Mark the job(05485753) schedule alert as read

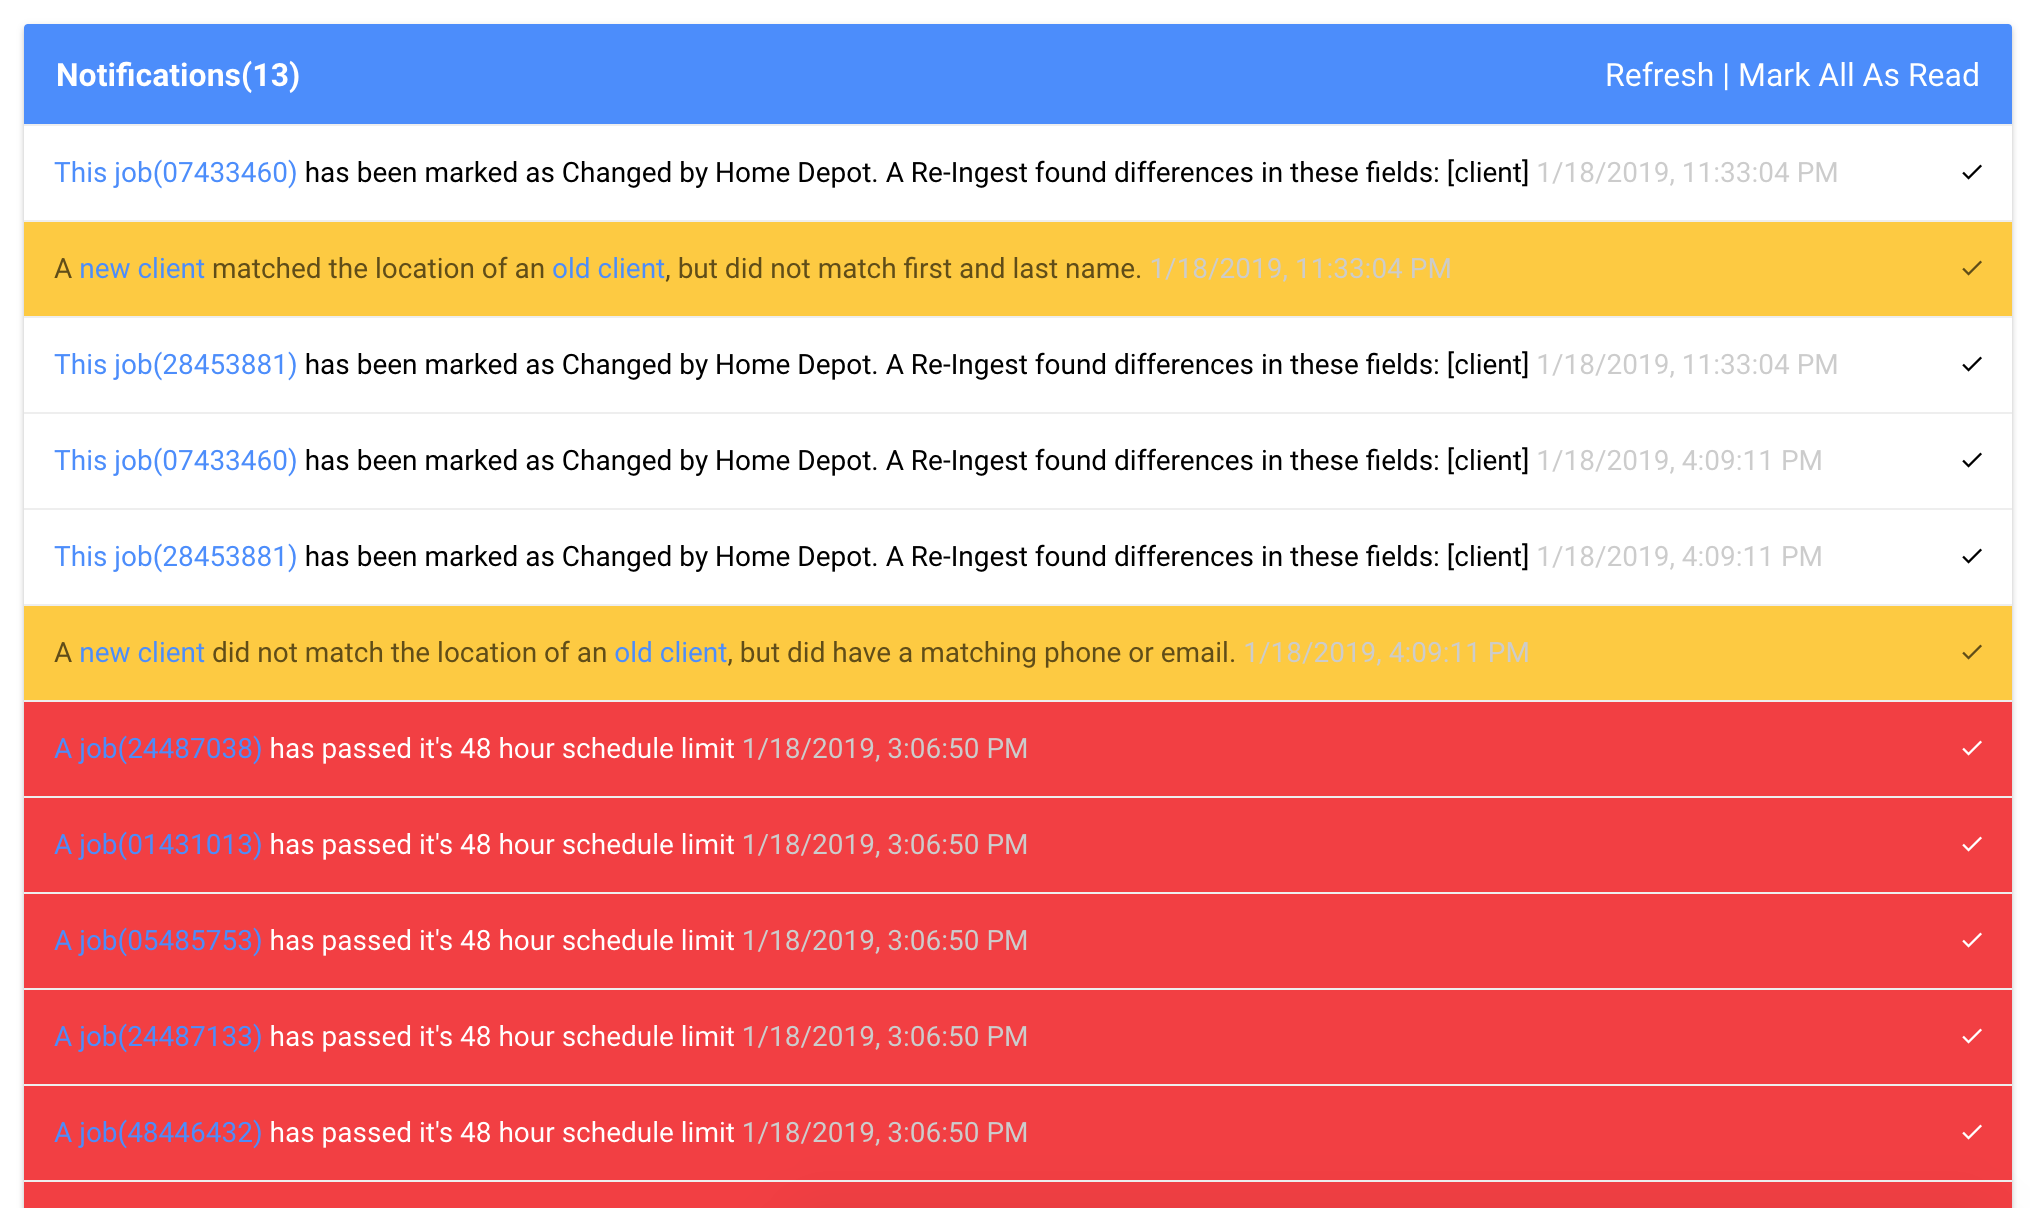(1972, 940)
